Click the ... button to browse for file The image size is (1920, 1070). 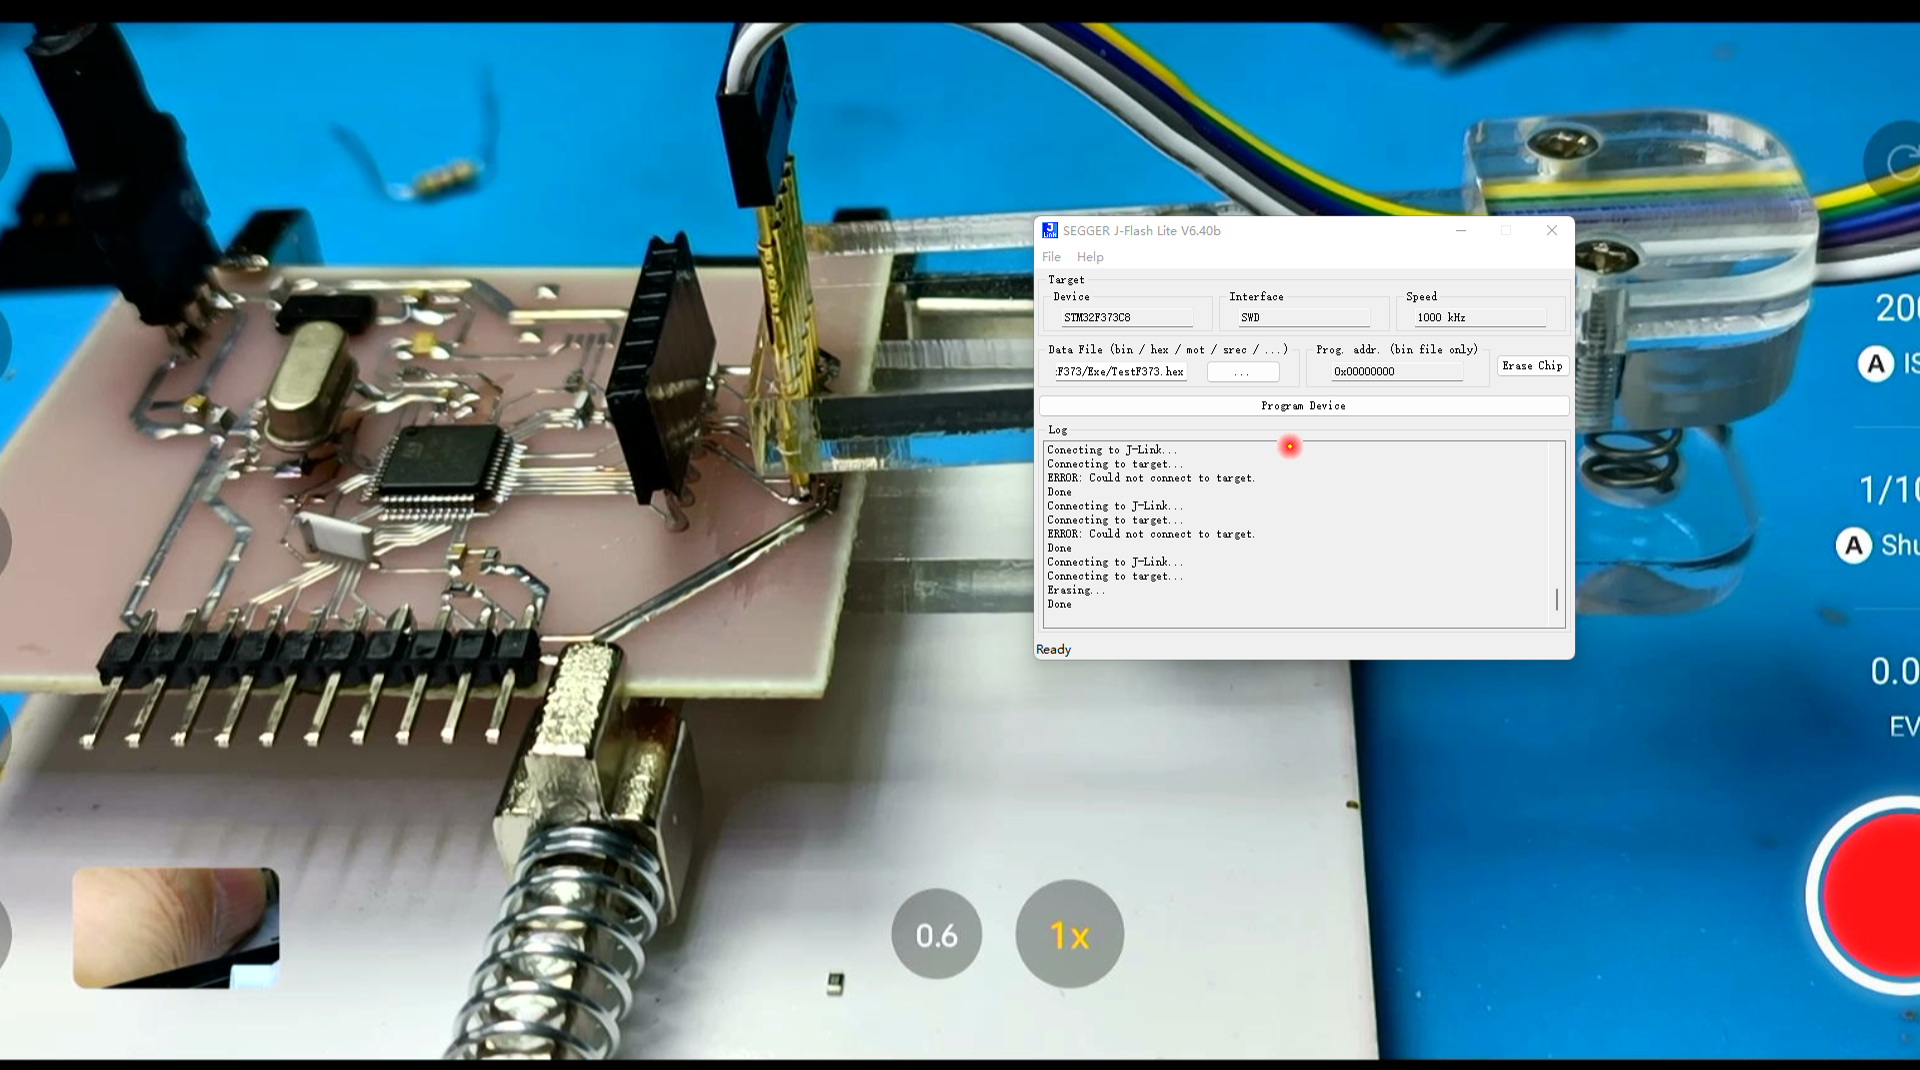1242,371
